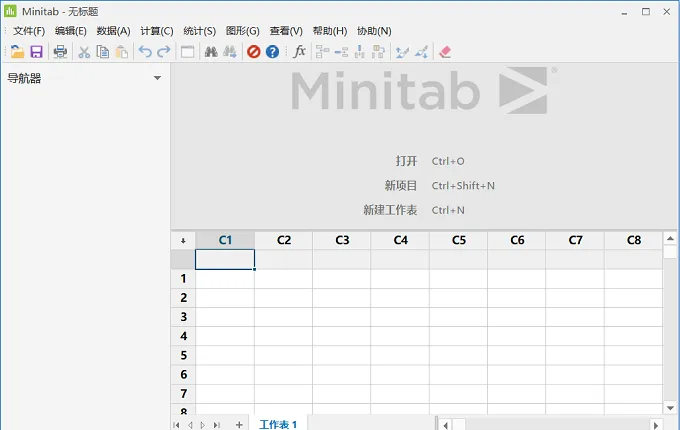
Task: Undo the last action
Action: click(145, 52)
